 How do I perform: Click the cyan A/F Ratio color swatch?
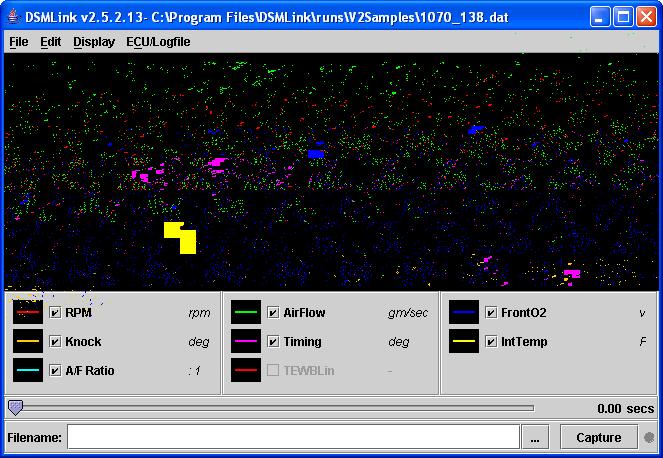point(28,370)
